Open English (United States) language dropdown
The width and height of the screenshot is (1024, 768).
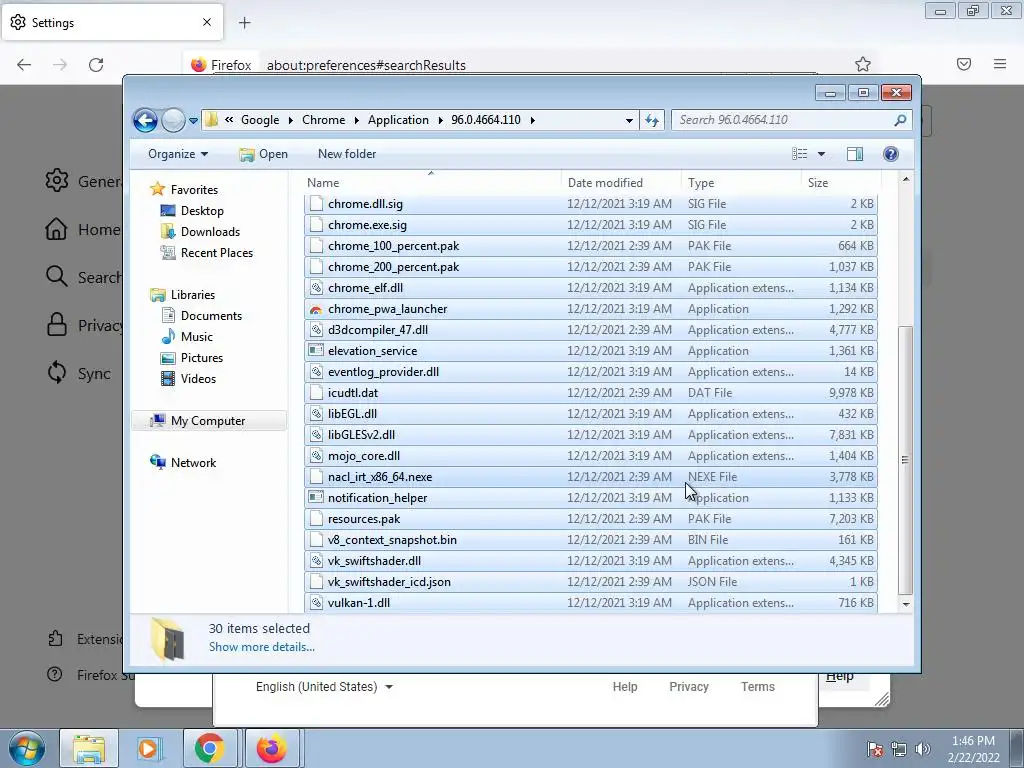pyautogui.click(x=325, y=687)
